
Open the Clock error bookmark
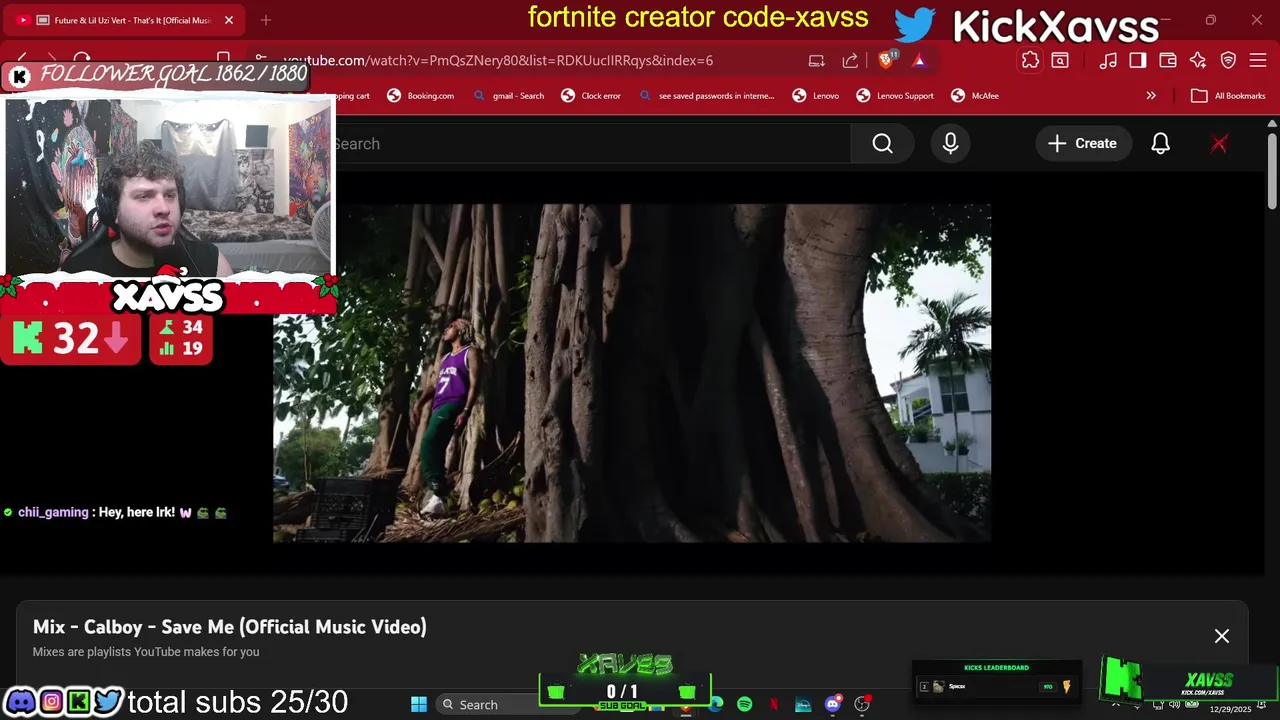591,96
